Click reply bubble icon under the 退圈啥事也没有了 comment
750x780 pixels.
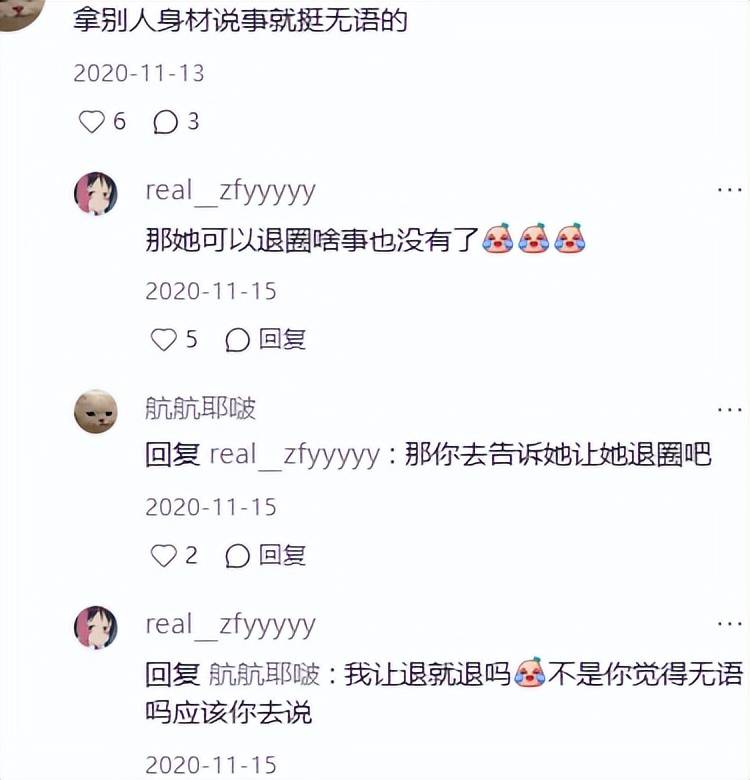[237, 340]
